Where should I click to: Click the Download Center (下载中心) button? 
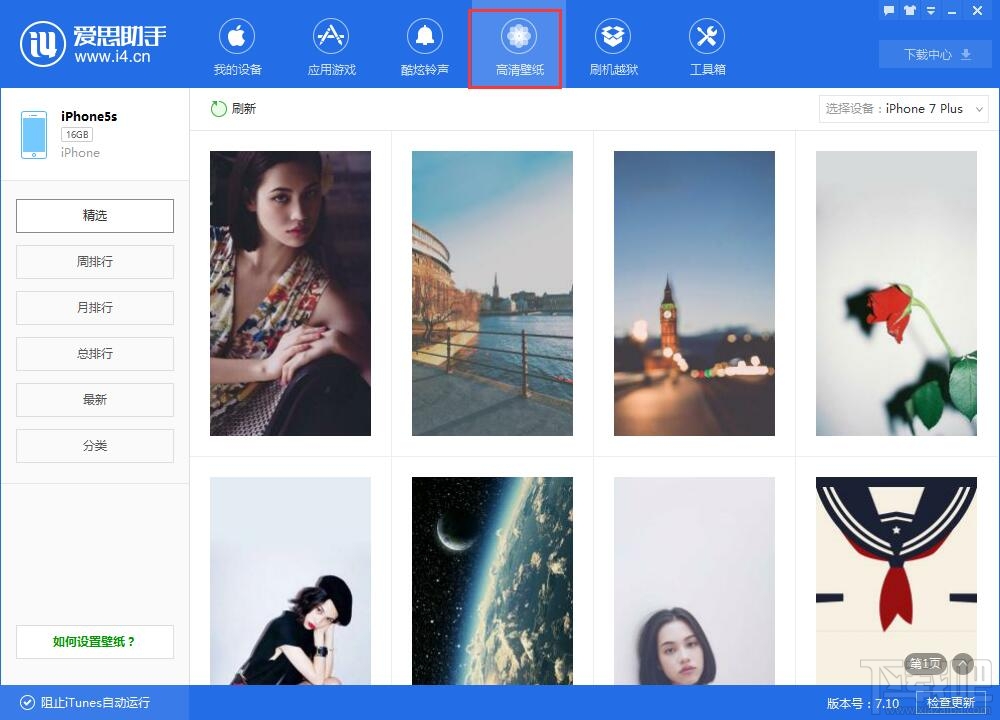[x=935, y=55]
